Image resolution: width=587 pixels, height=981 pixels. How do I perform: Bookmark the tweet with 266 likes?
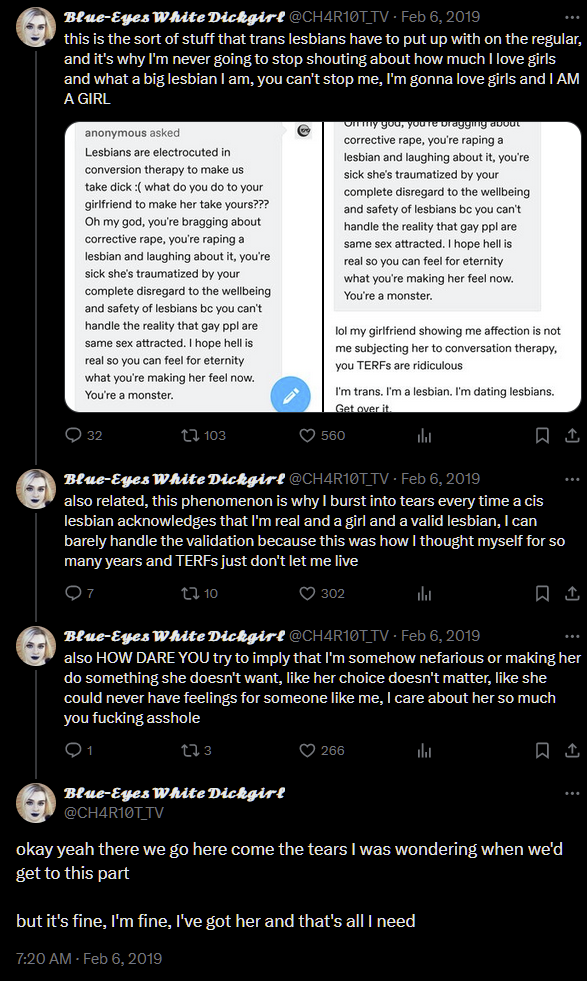(542, 750)
